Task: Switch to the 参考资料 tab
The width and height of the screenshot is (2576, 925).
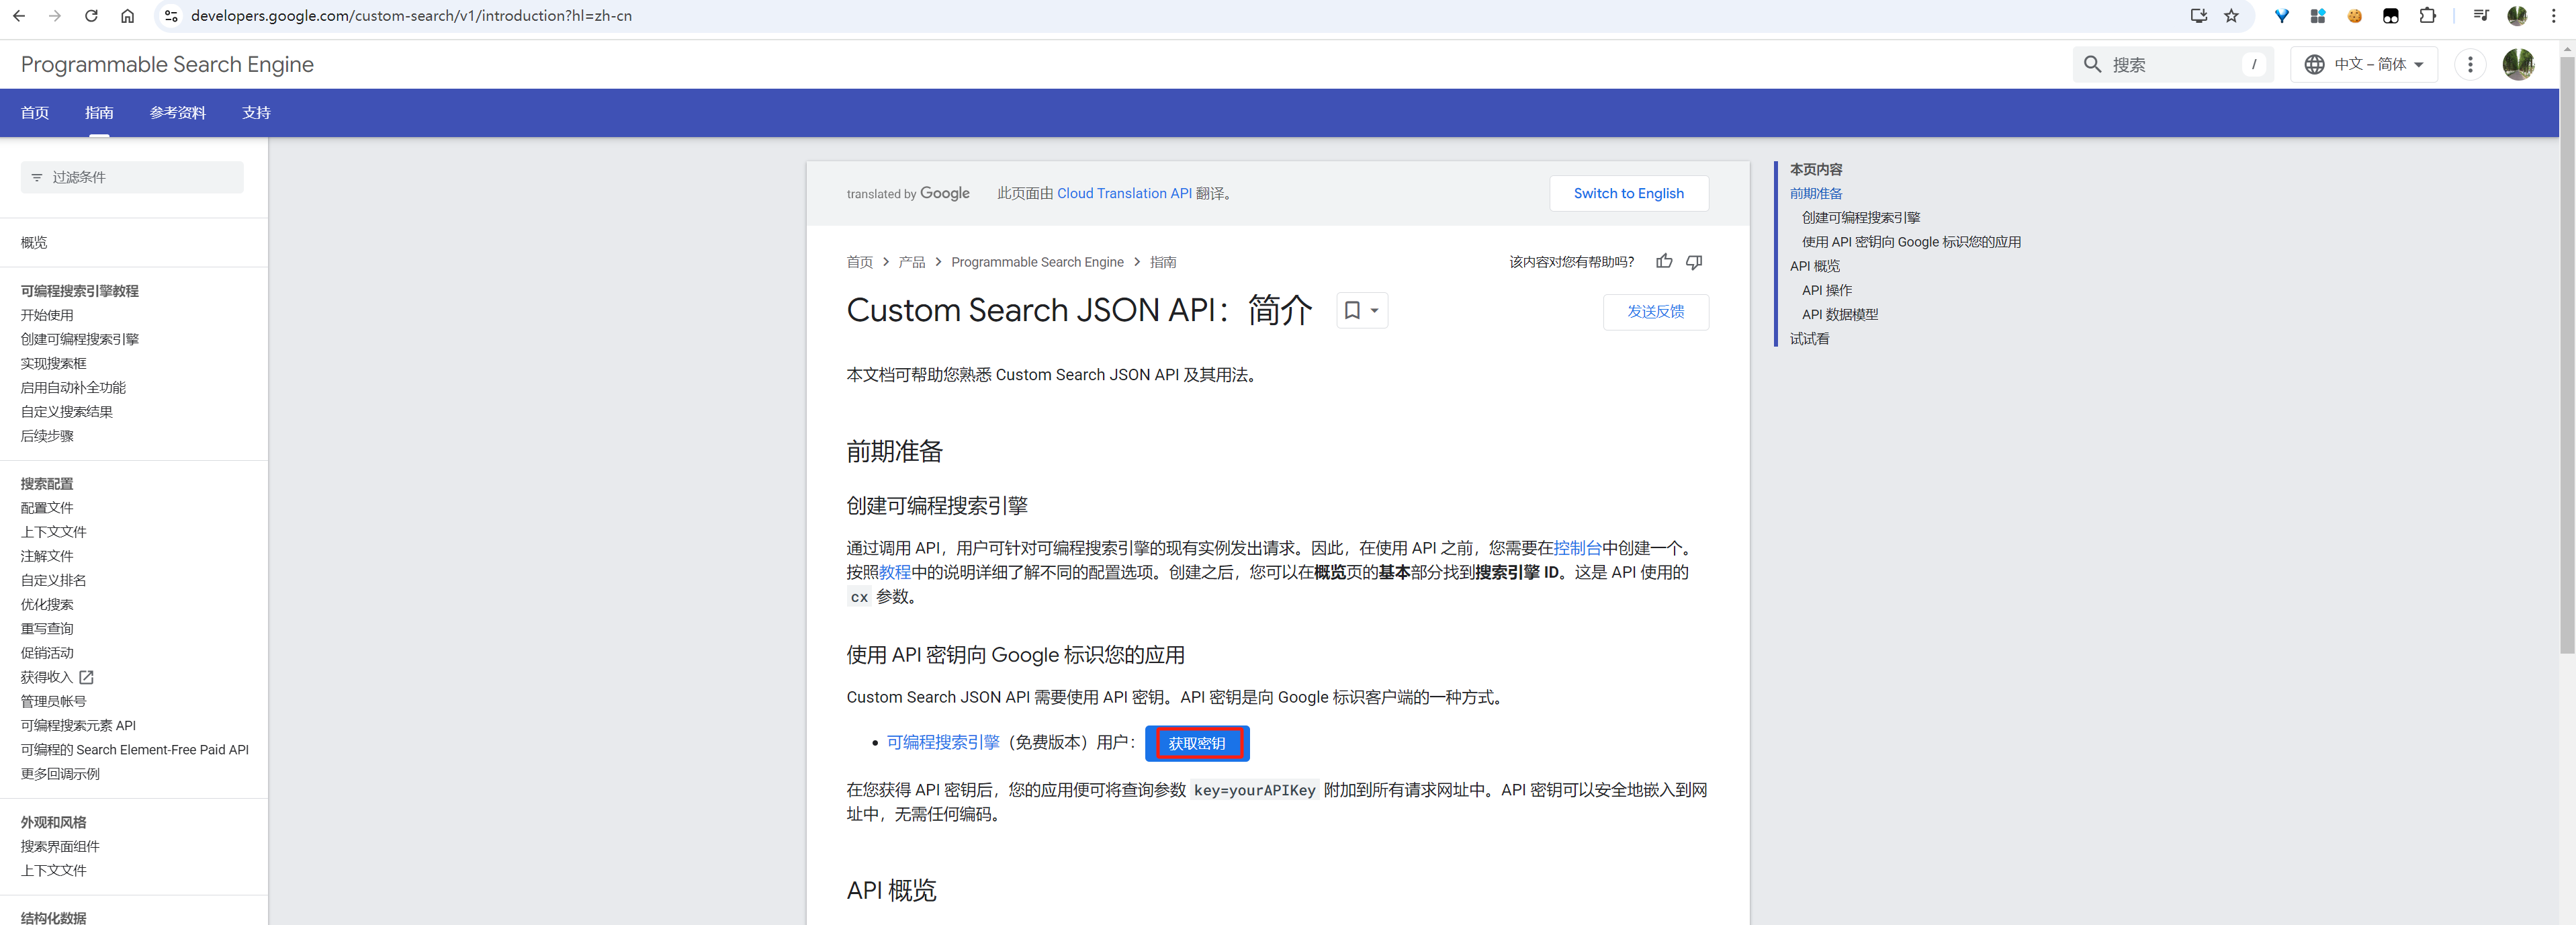Action: [x=178, y=113]
